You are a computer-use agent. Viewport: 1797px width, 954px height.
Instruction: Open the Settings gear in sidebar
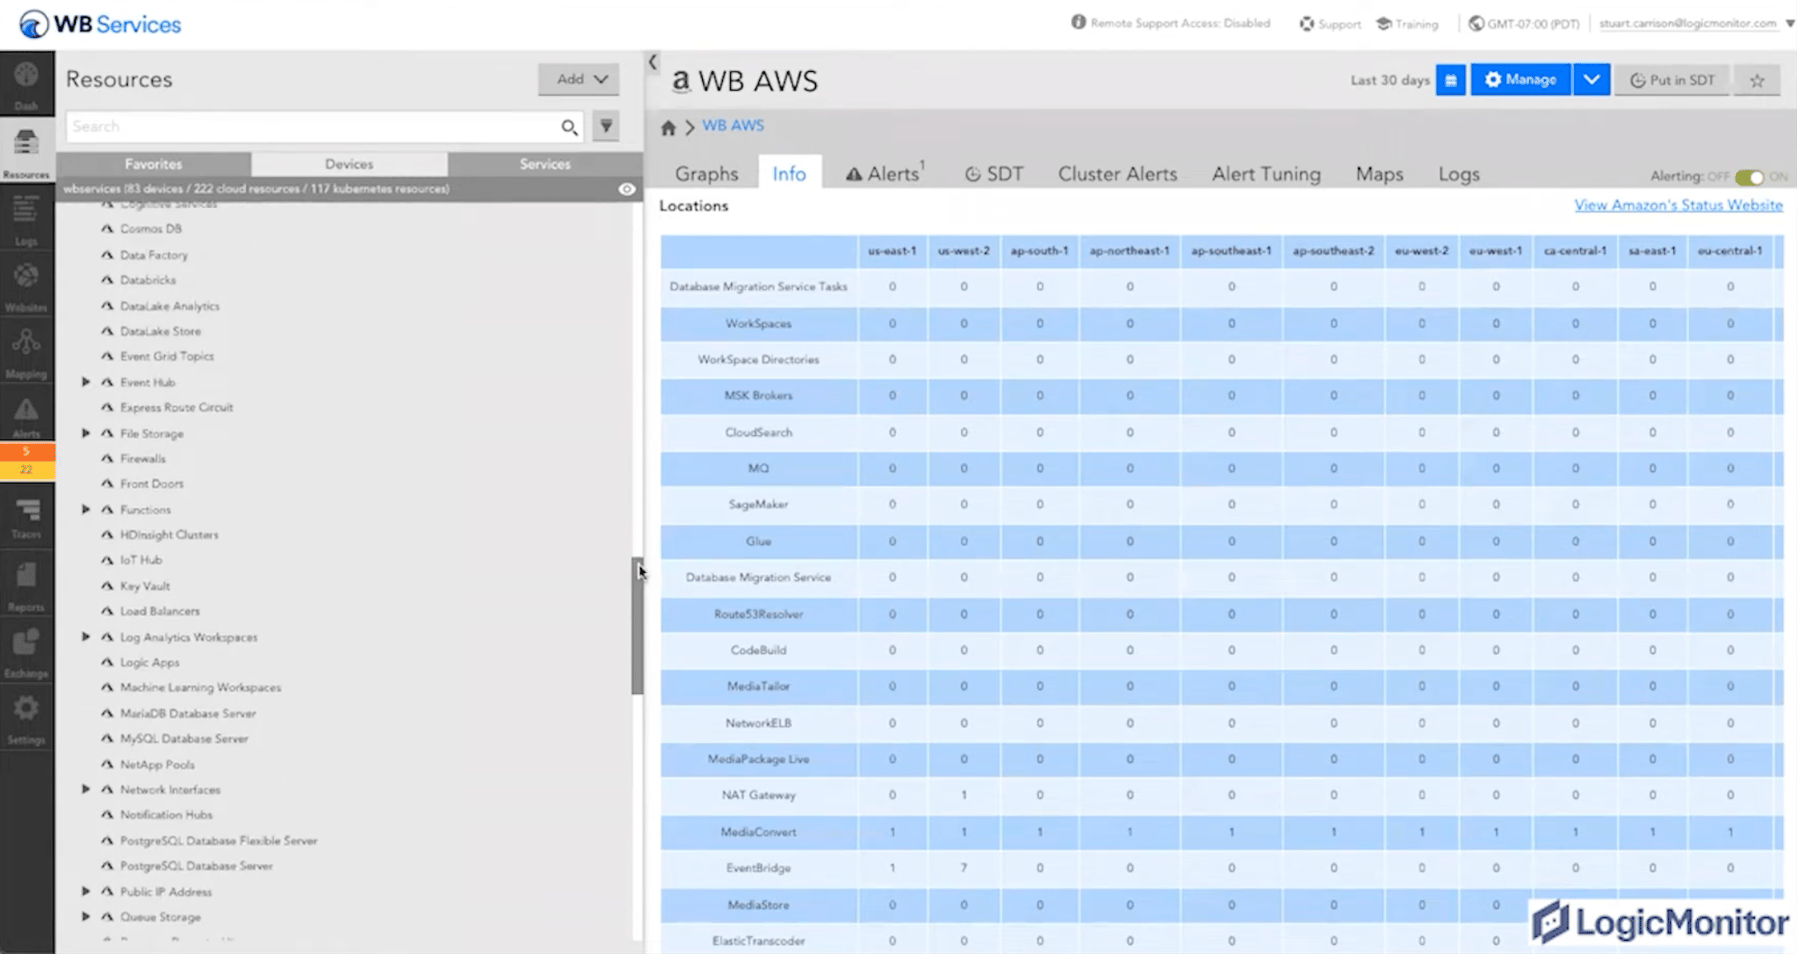26,718
